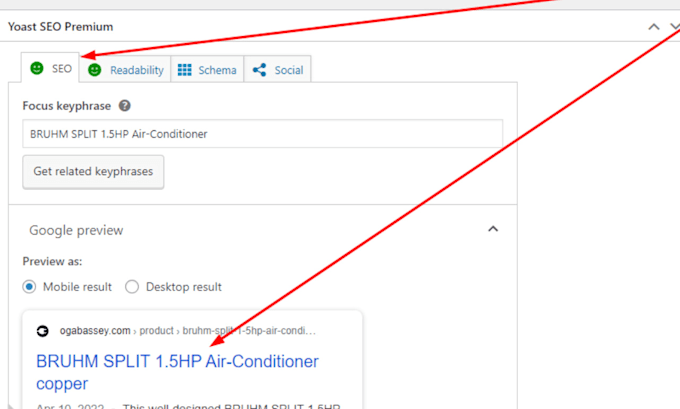
Task: Move Yoast SEO Premium panel up
Action: point(654,27)
